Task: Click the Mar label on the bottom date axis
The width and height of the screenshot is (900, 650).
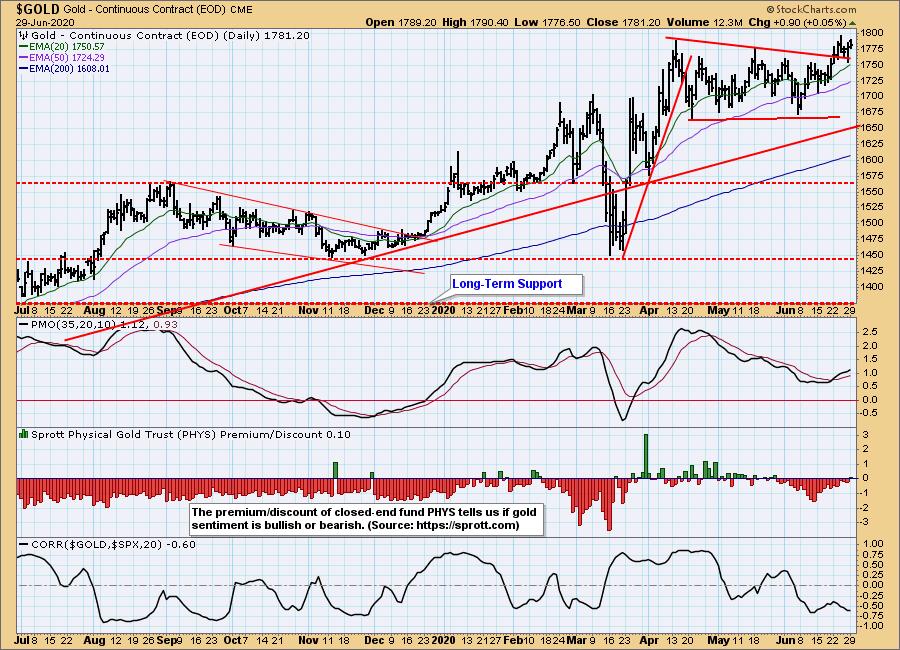Action: pos(576,640)
